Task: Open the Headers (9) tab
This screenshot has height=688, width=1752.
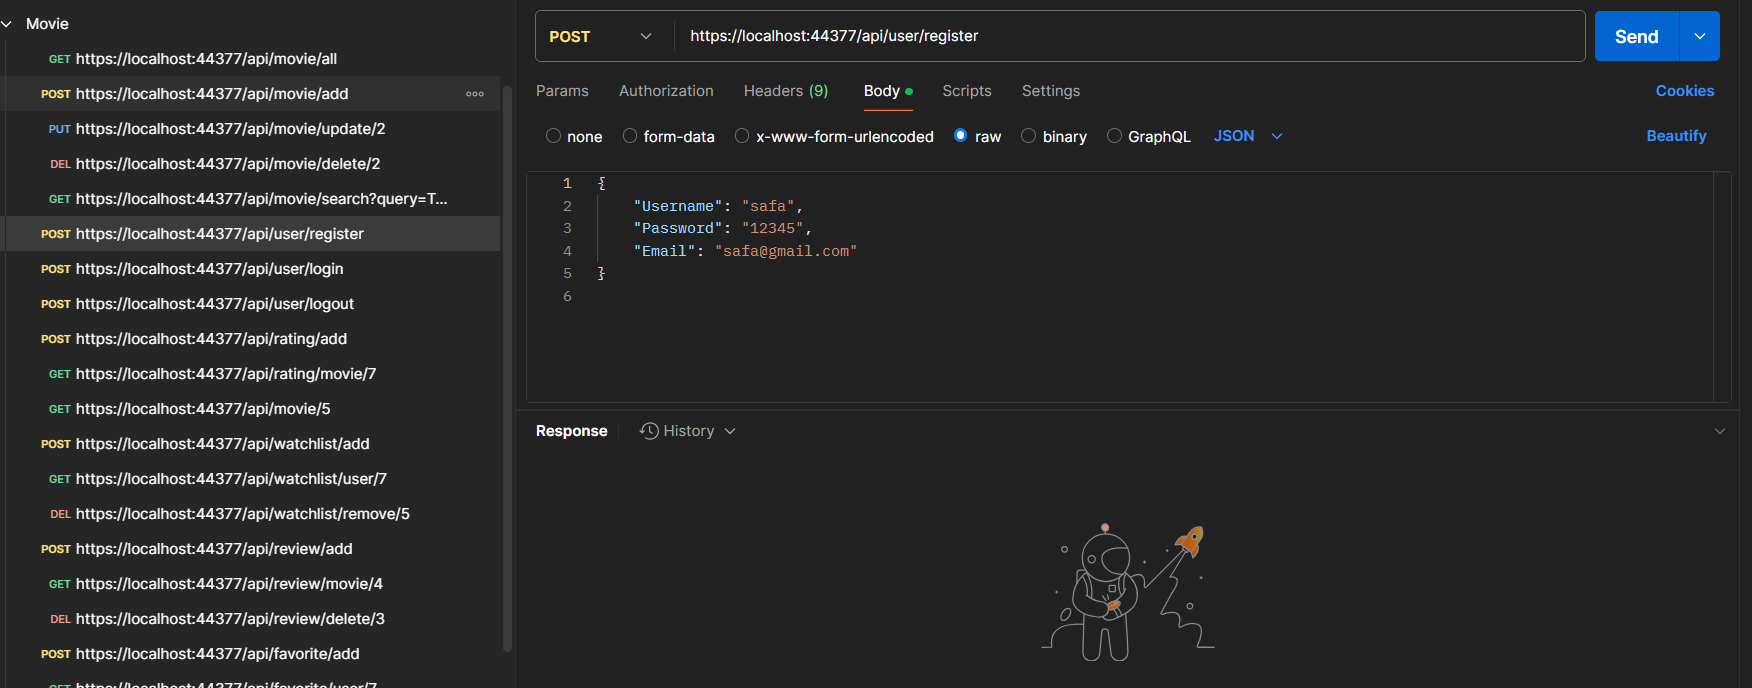Action: (x=785, y=91)
